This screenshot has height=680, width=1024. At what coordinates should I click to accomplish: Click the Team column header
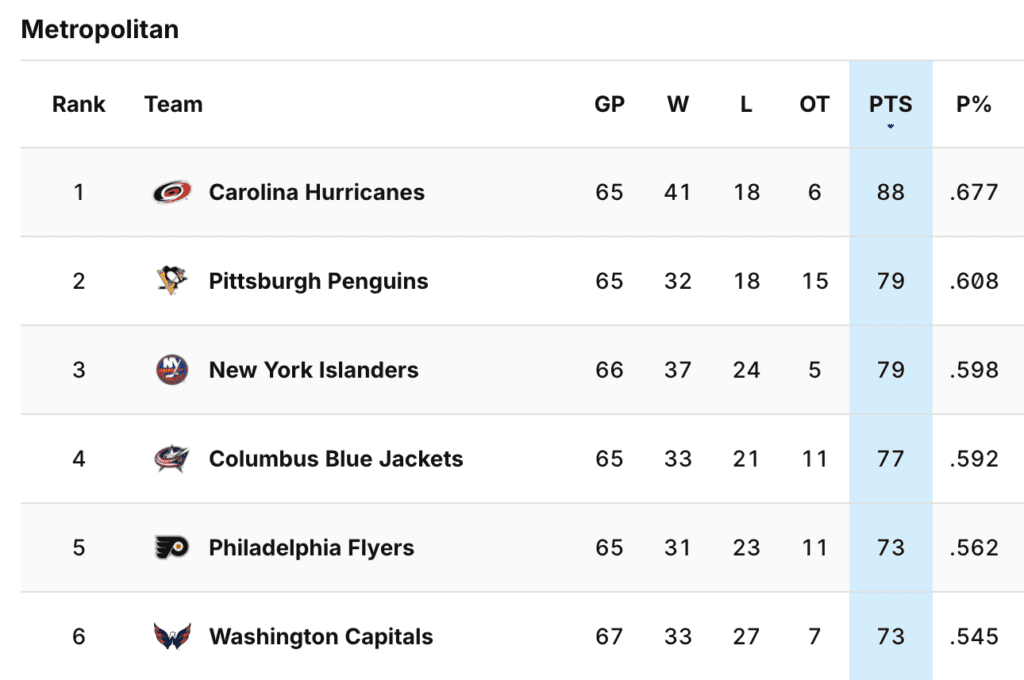click(x=173, y=104)
